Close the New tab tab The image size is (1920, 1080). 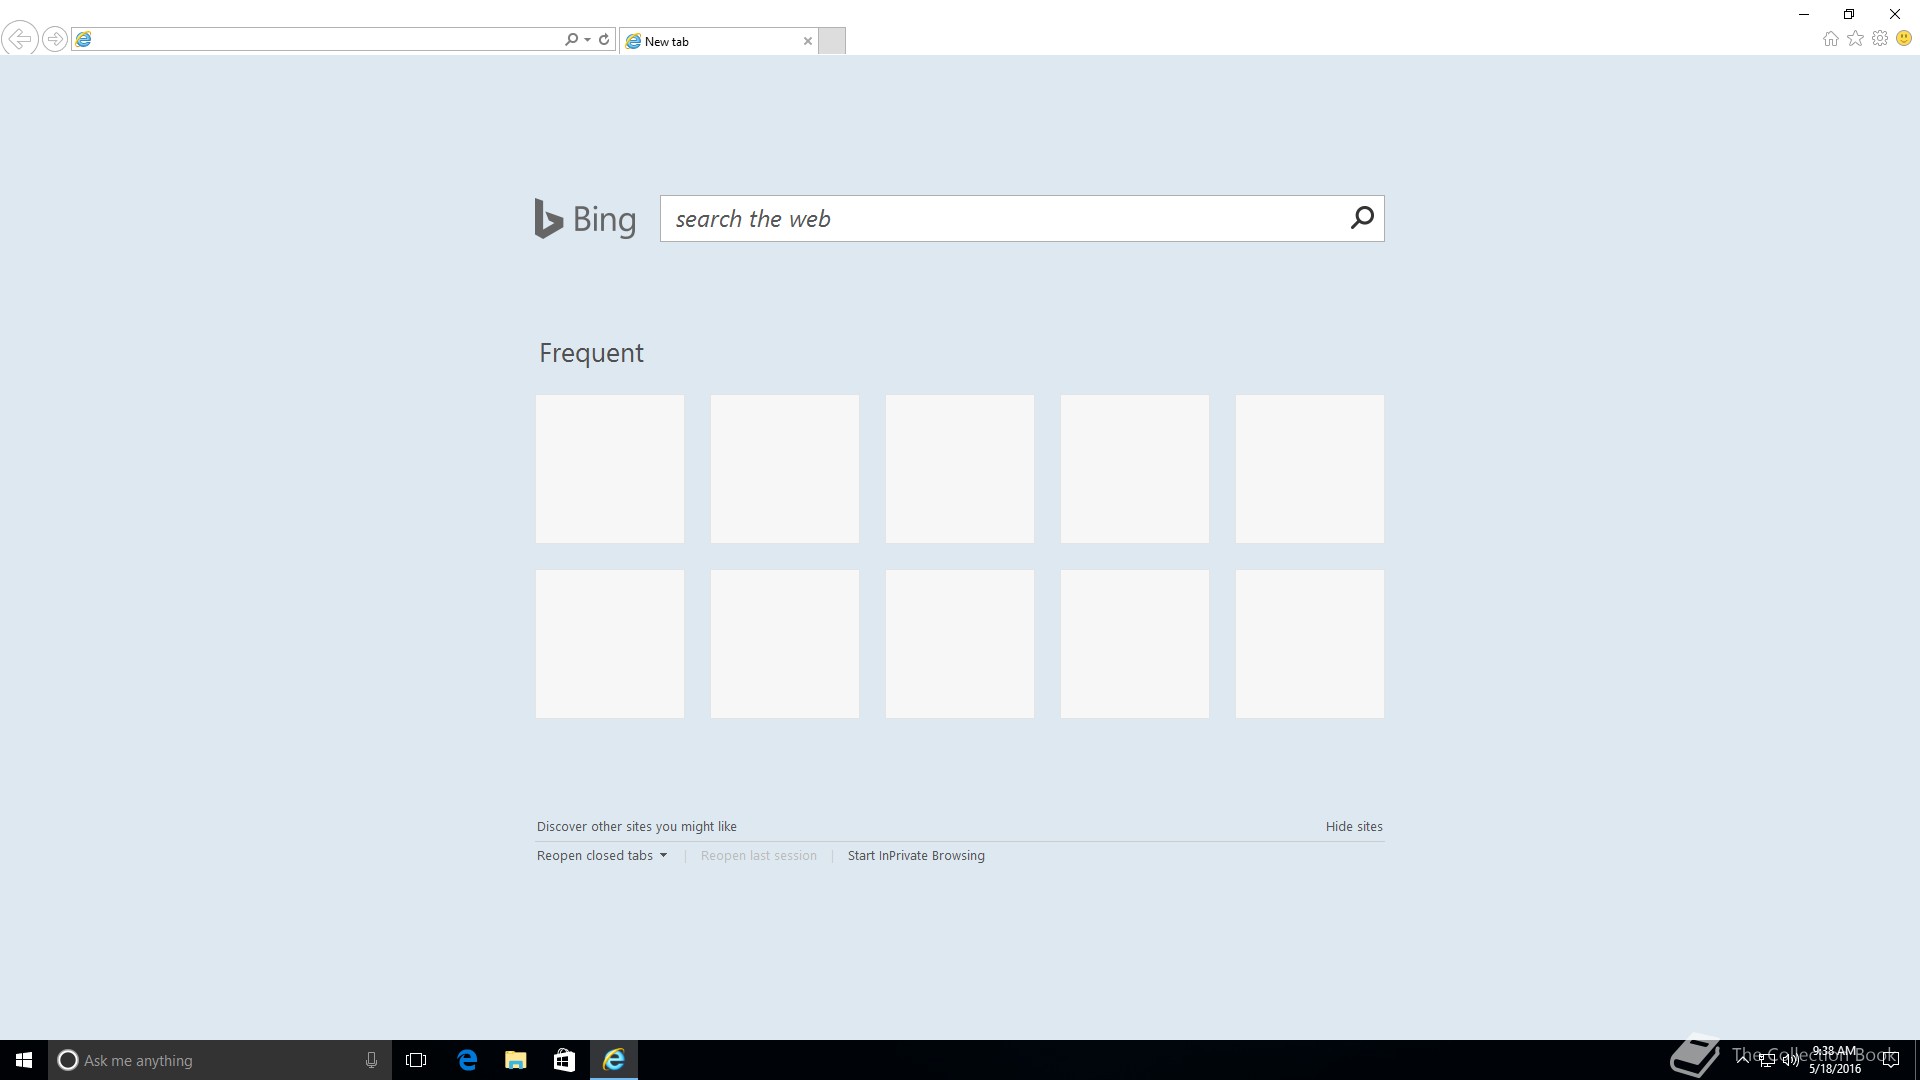click(808, 41)
